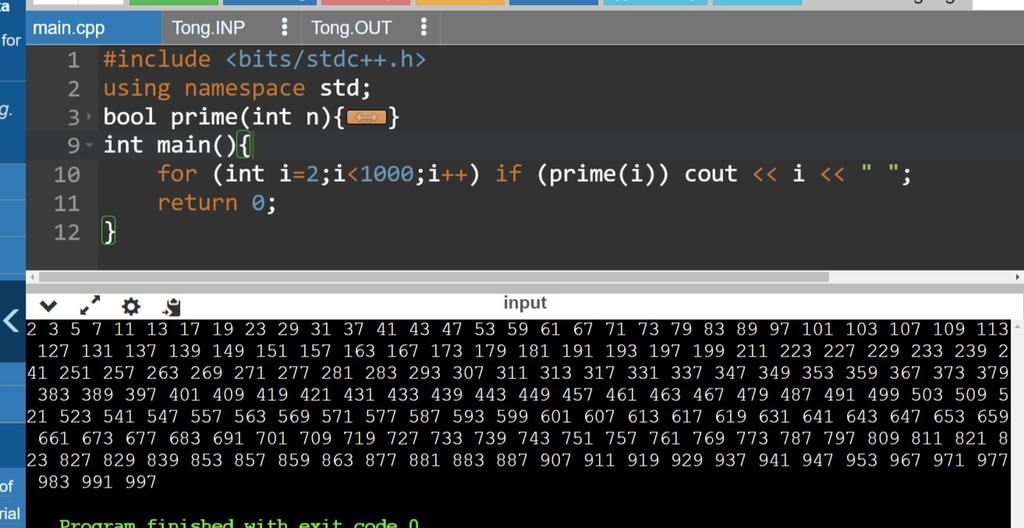Click the "for" keyword on line 10
This screenshot has width=1024, height=528.
coord(177,174)
